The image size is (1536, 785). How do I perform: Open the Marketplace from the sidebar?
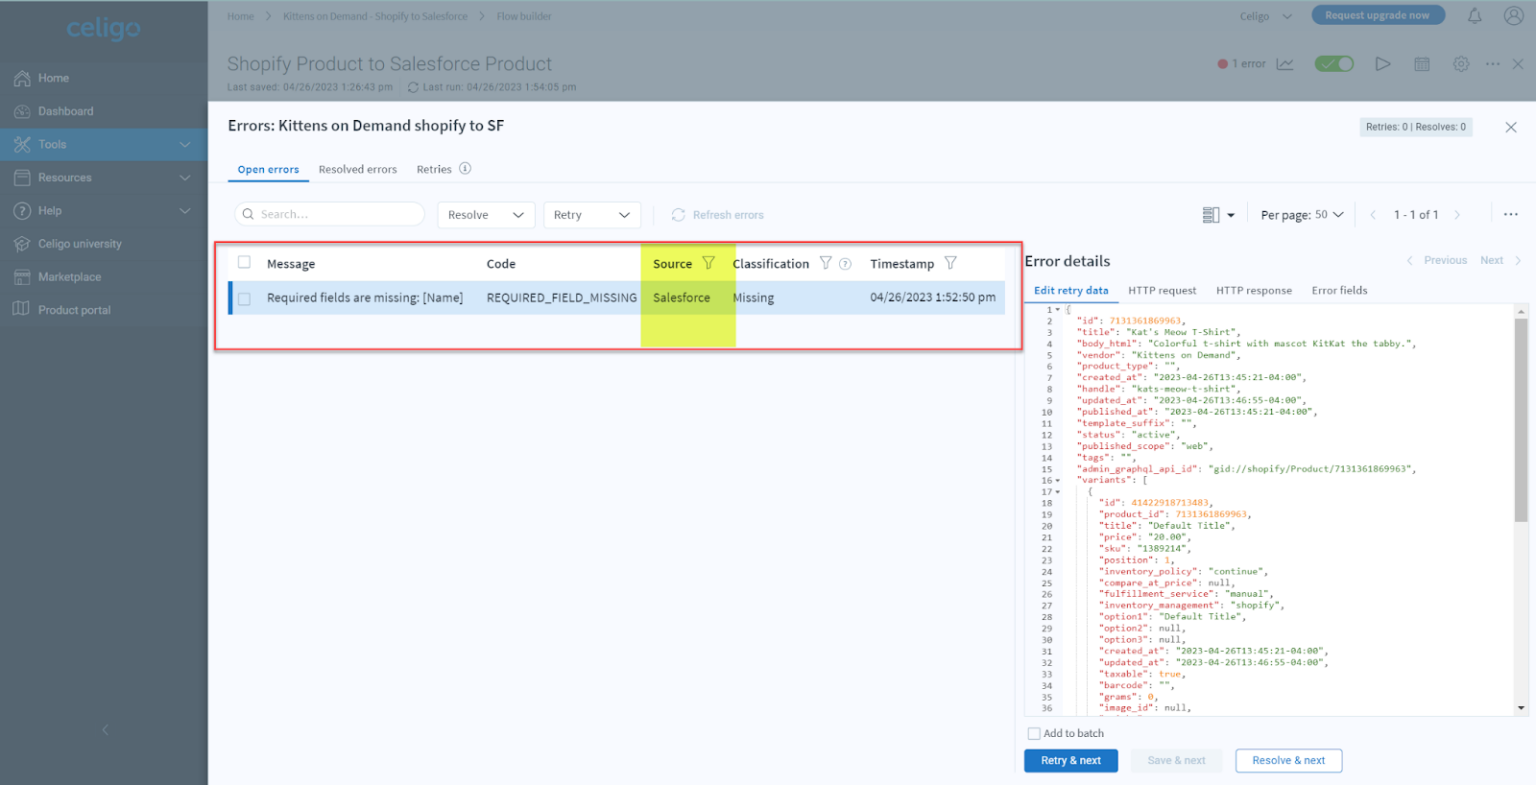tap(22, 276)
